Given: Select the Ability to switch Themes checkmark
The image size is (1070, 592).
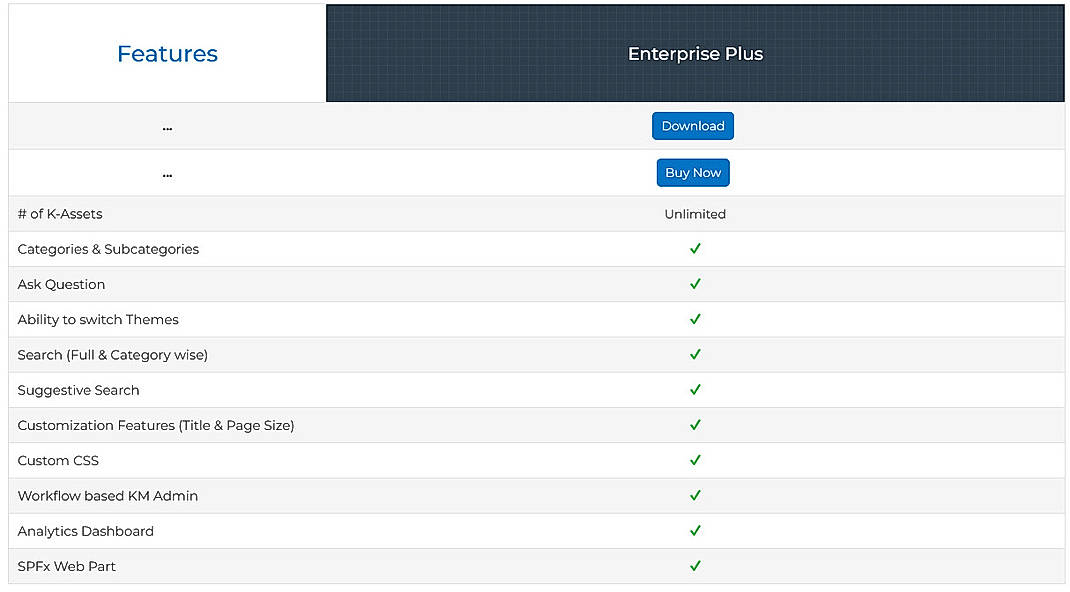Looking at the screenshot, I should [x=695, y=319].
